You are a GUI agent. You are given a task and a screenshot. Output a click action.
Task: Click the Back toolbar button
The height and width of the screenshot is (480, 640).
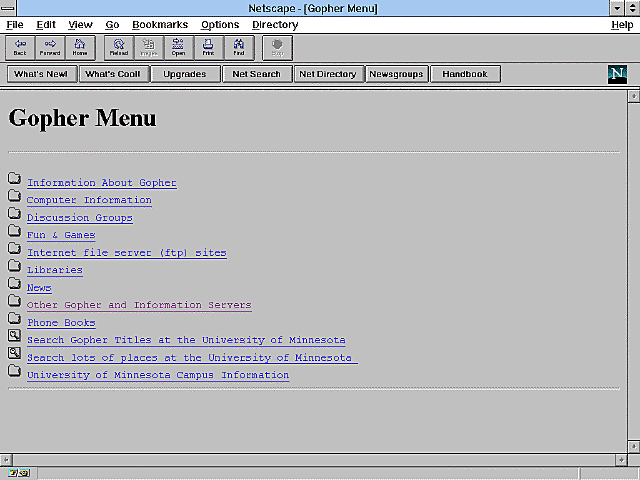pyautogui.click(x=20, y=48)
